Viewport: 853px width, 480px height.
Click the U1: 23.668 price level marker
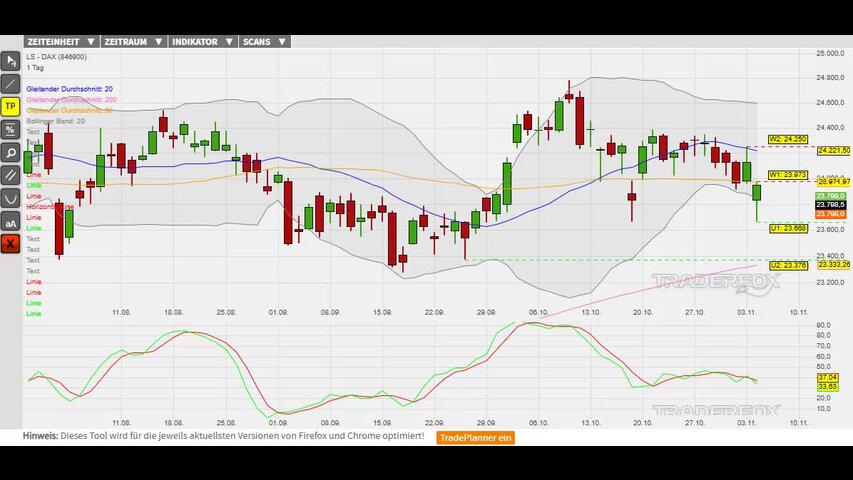tap(788, 228)
